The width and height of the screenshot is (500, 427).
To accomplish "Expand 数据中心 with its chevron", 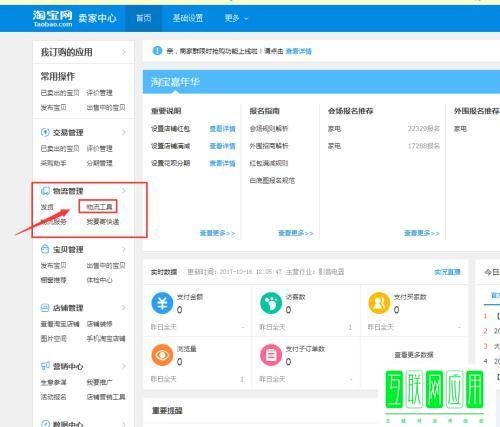I will point(124,424).
